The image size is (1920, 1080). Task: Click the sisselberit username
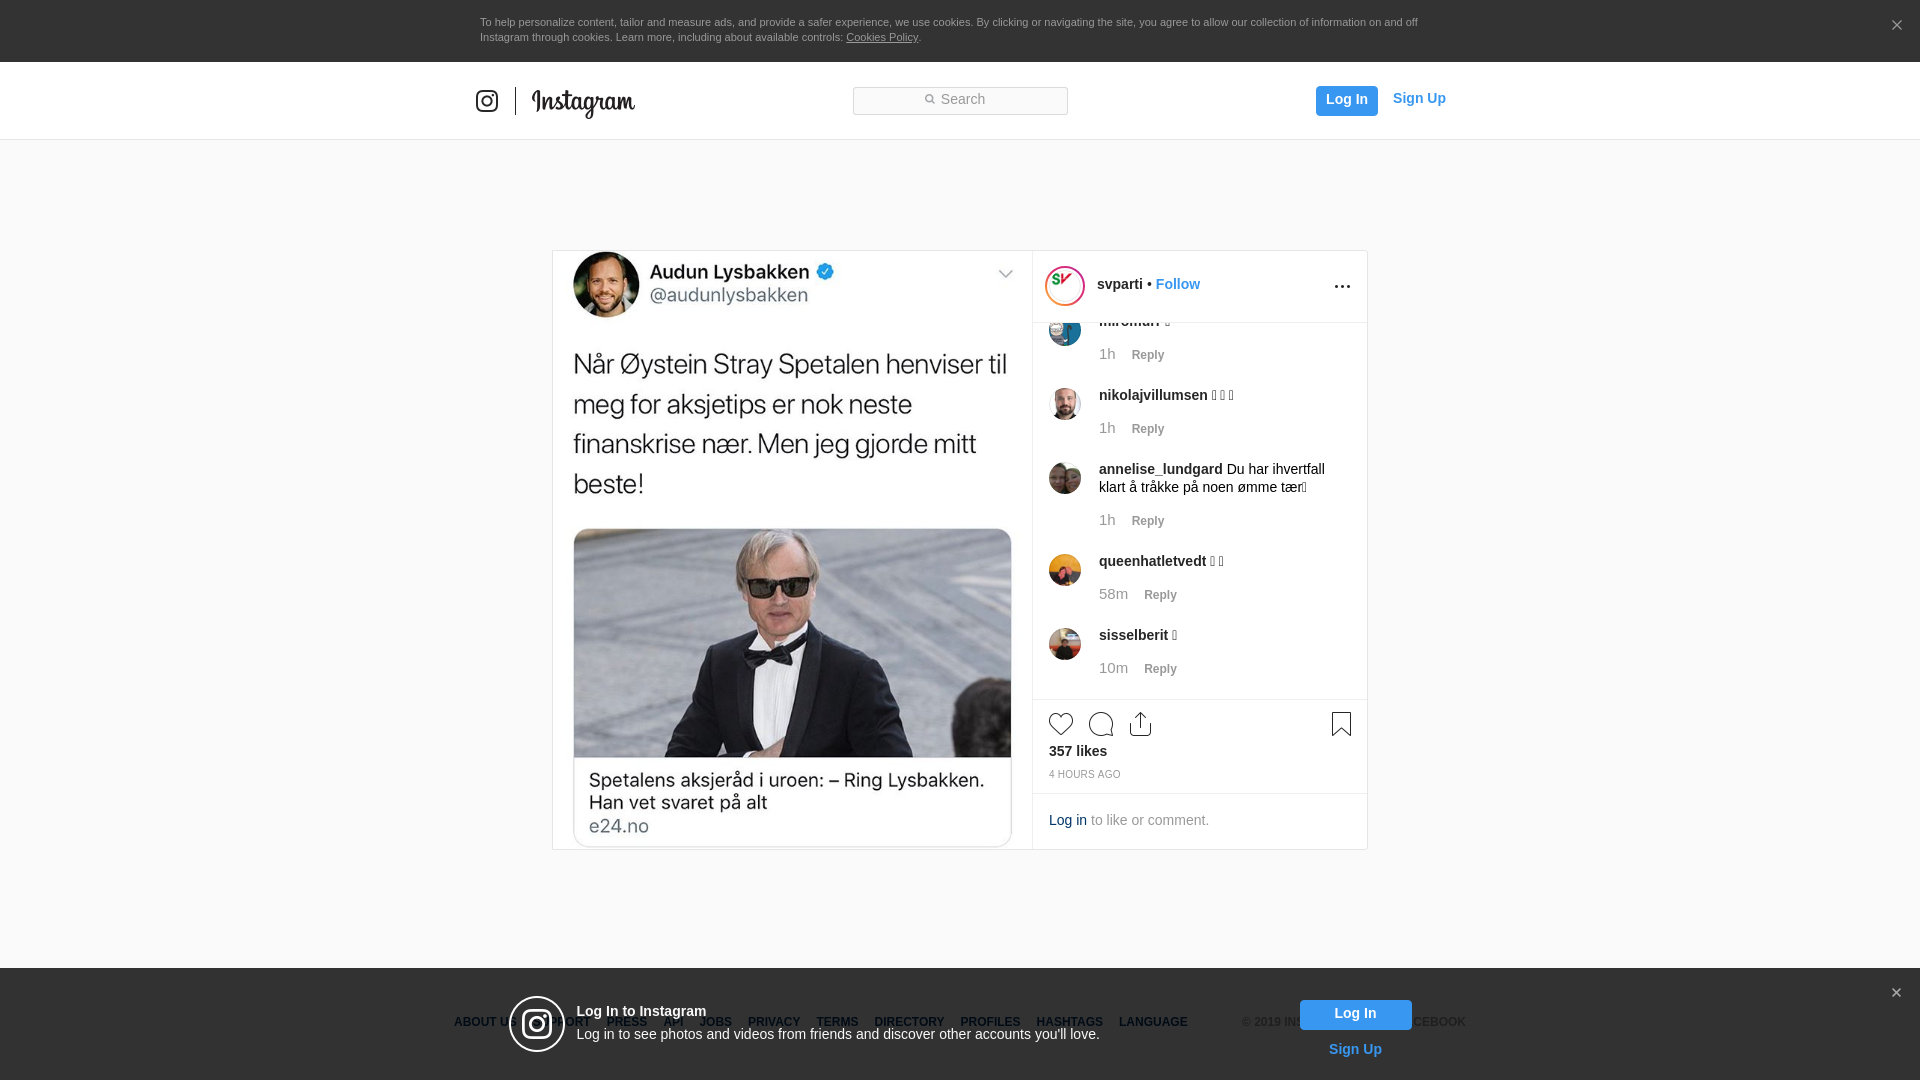tap(1133, 635)
